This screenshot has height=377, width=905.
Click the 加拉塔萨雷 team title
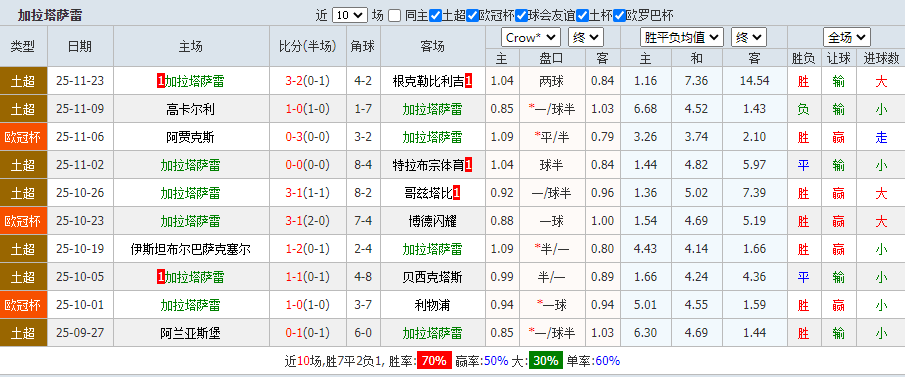49,16
